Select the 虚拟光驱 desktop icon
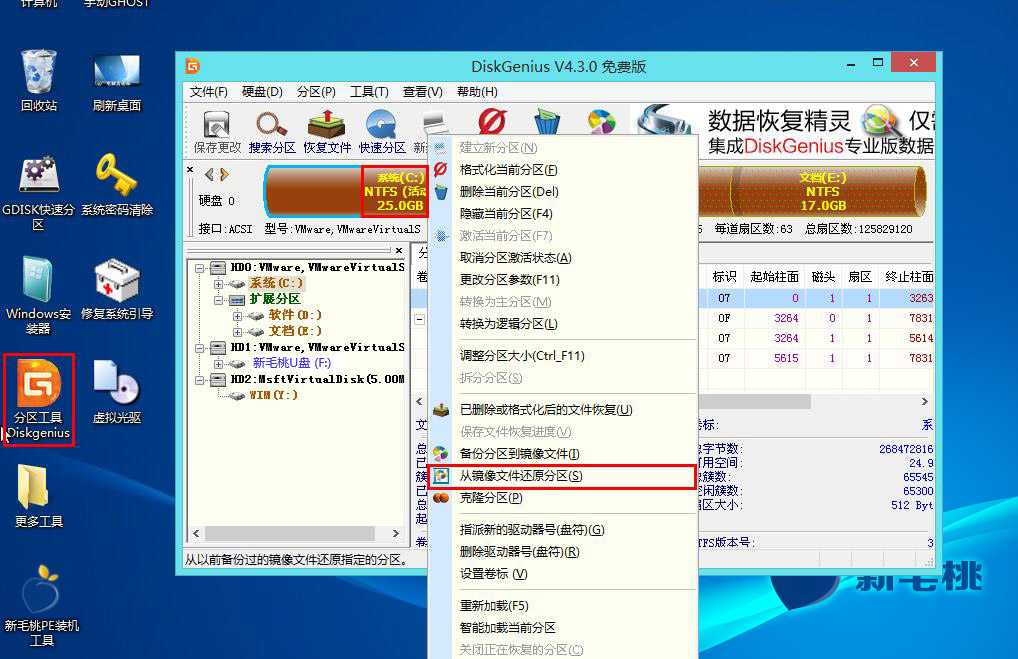The height and width of the screenshot is (659, 1018). point(117,392)
